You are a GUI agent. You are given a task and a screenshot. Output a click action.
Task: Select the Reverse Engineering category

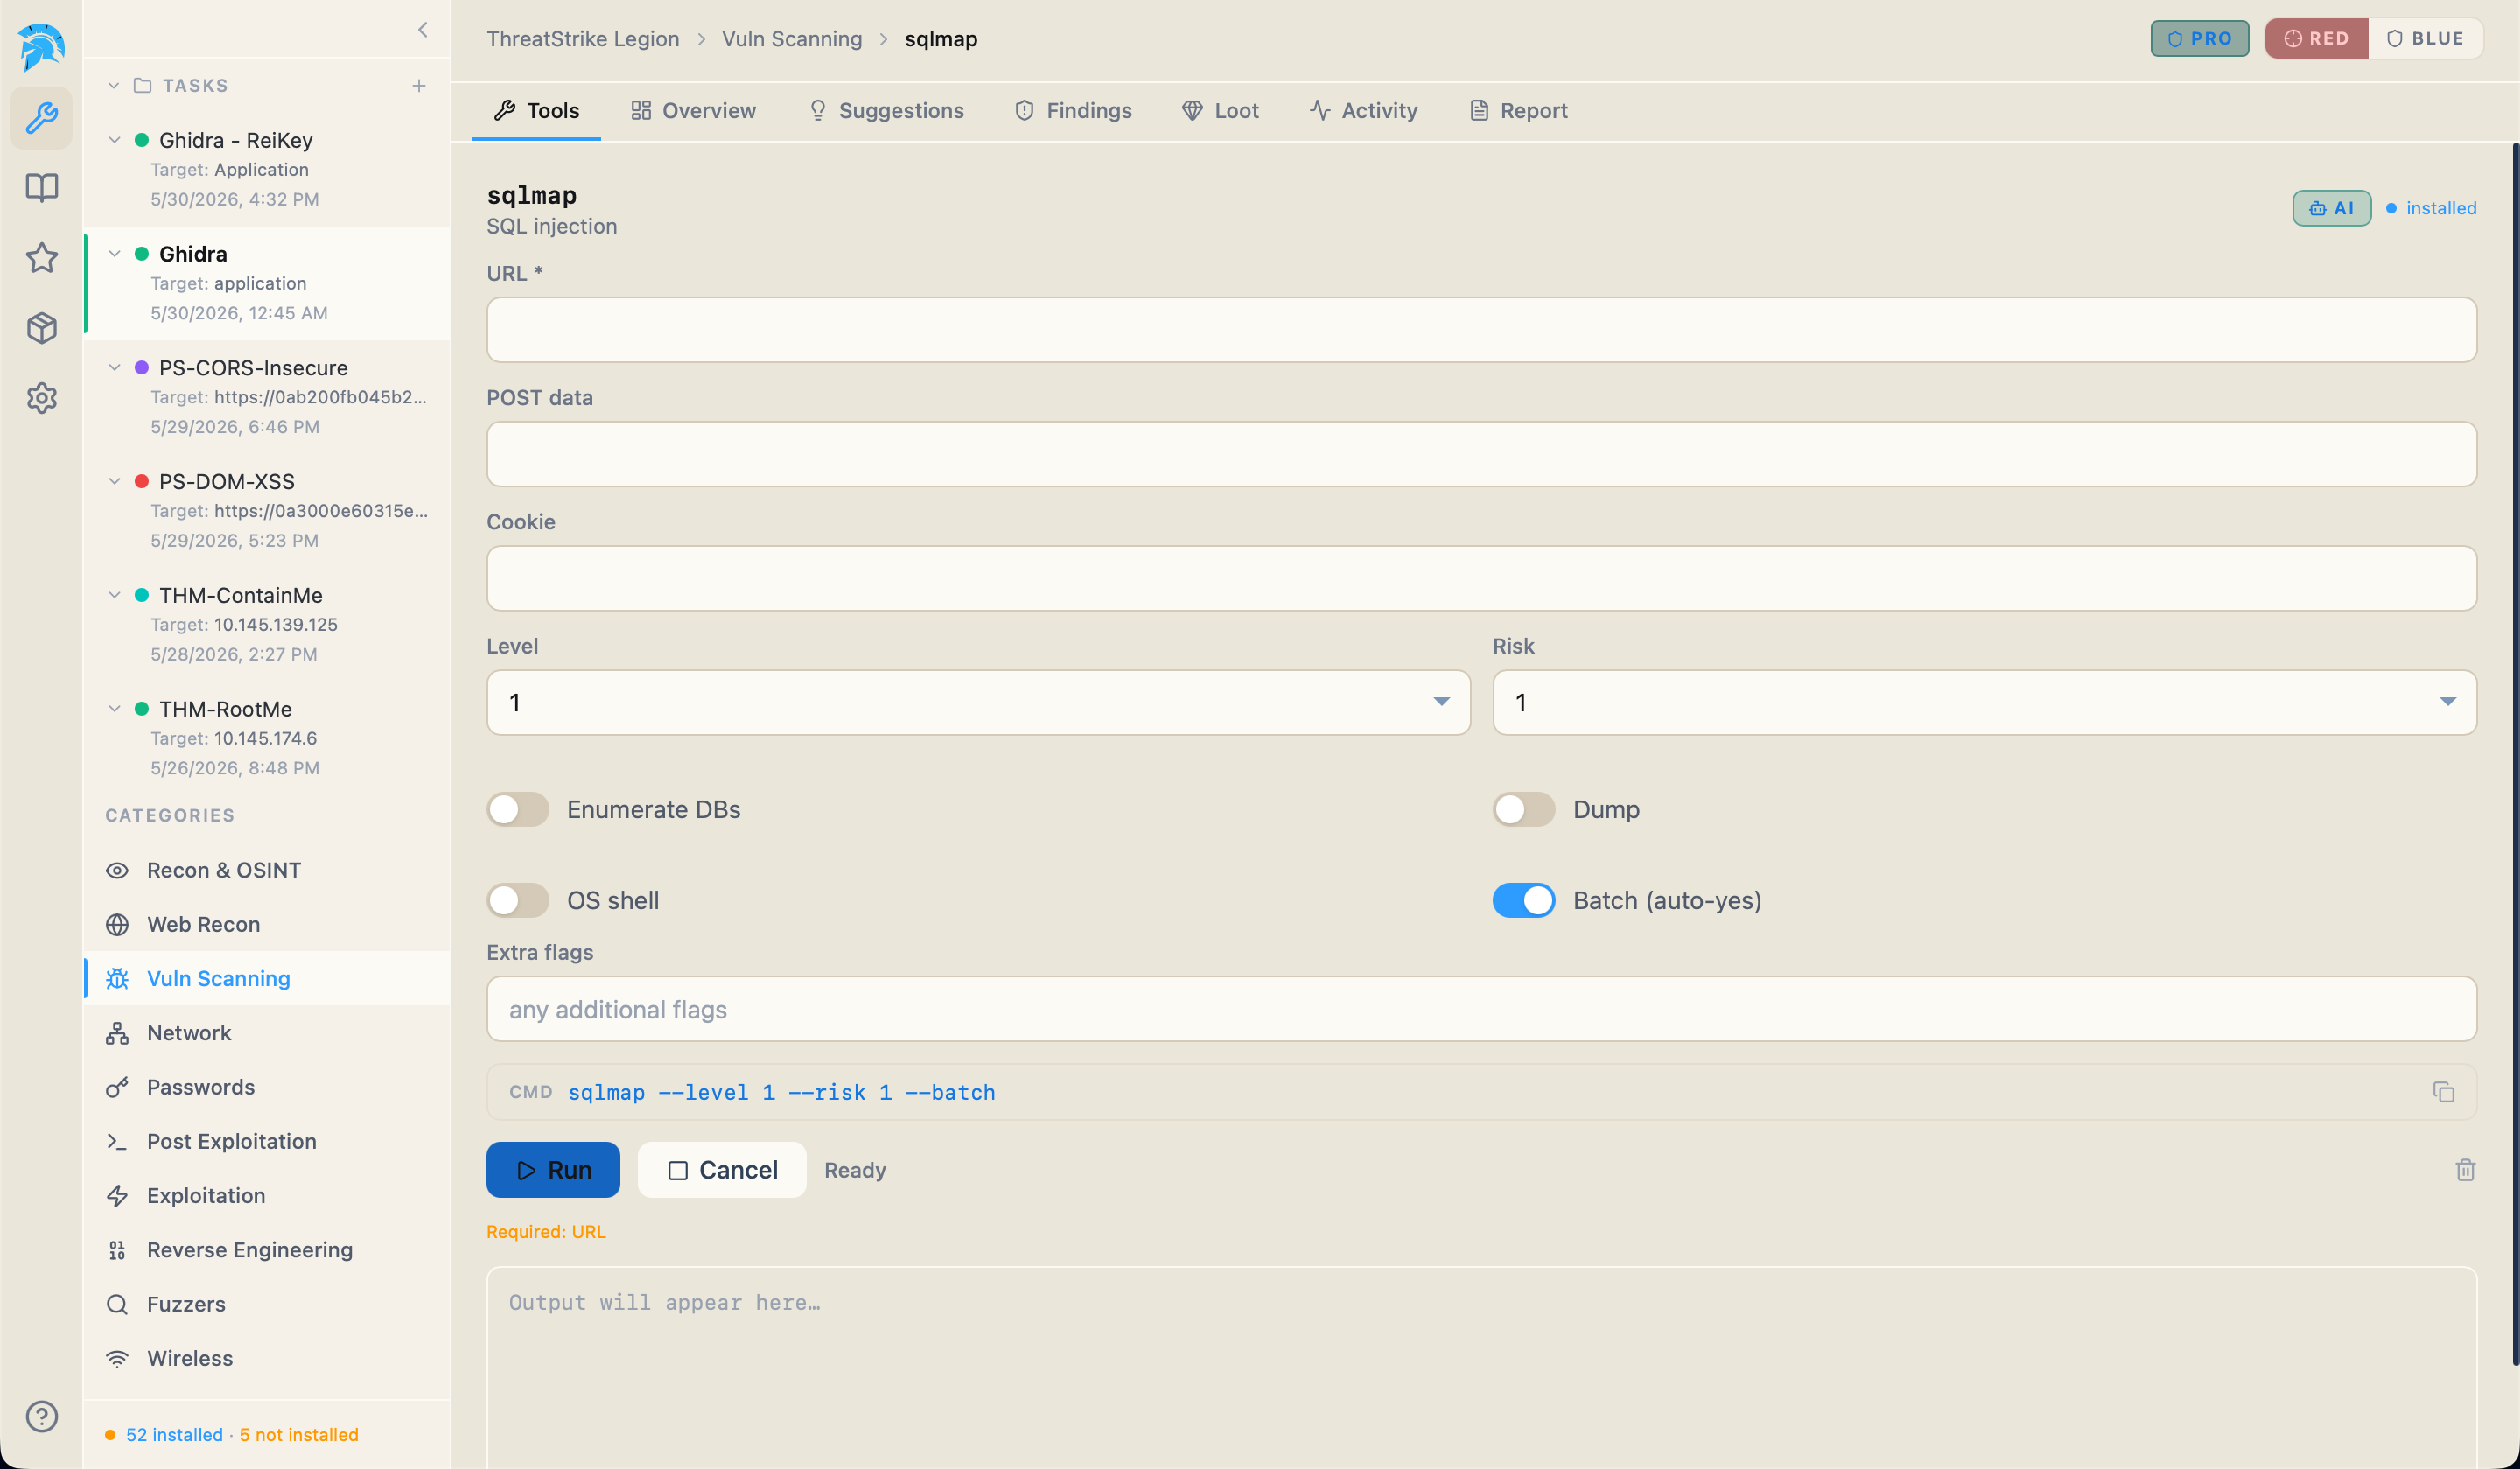pyautogui.click(x=267, y=1250)
